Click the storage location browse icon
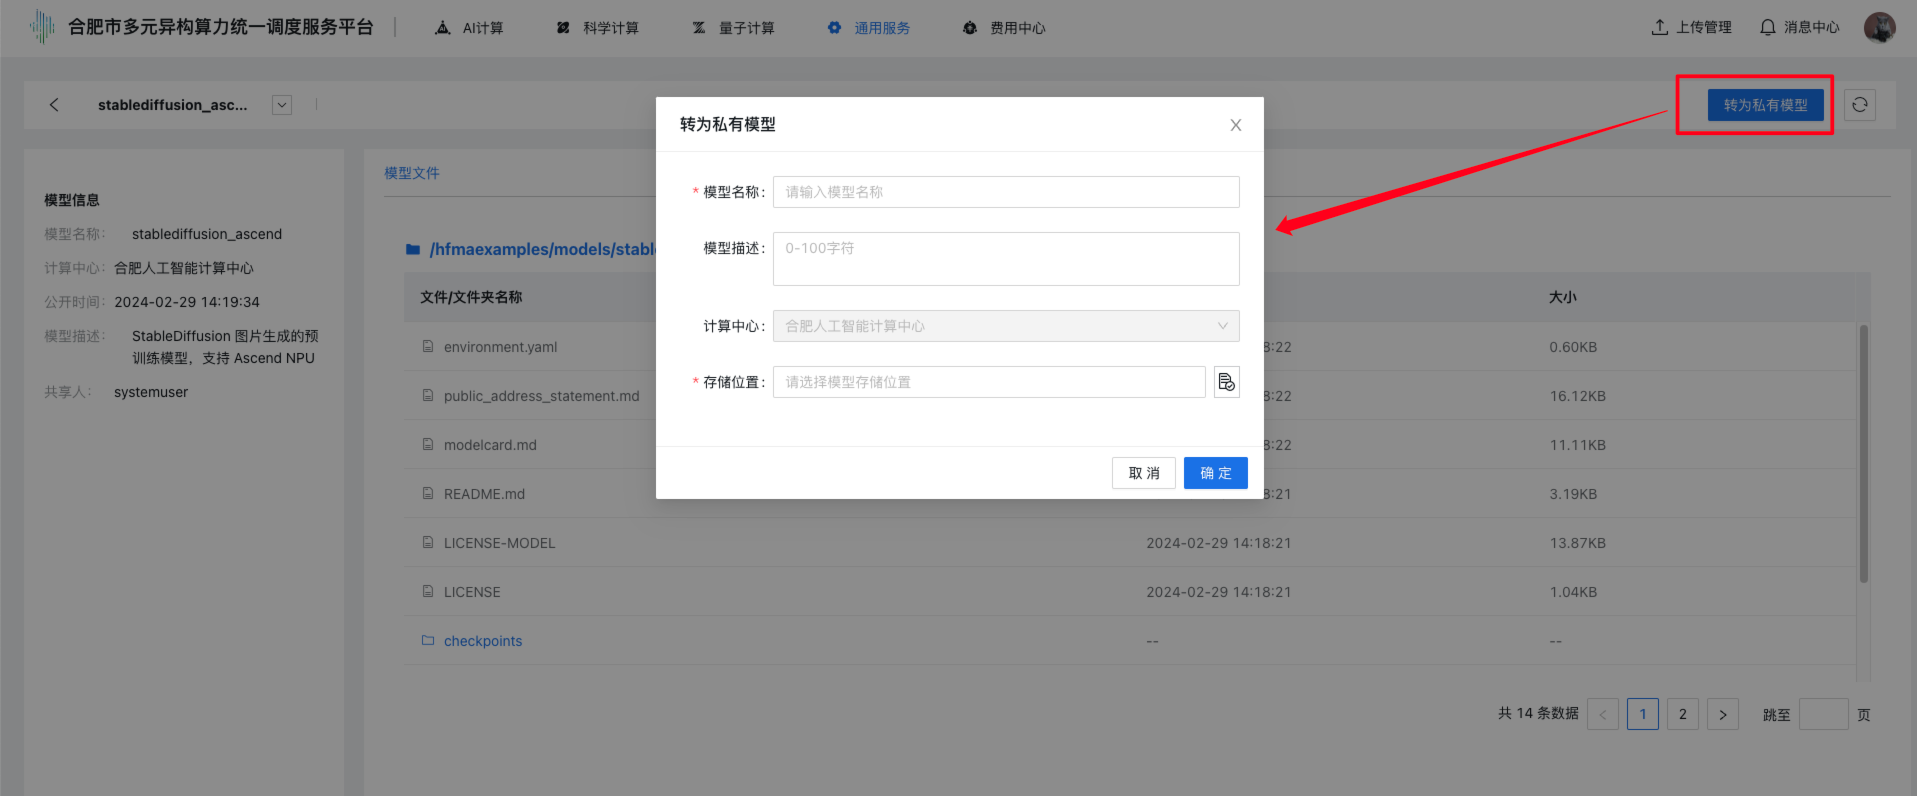The height and width of the screenshot is (796, 1917). (1226, 382)
